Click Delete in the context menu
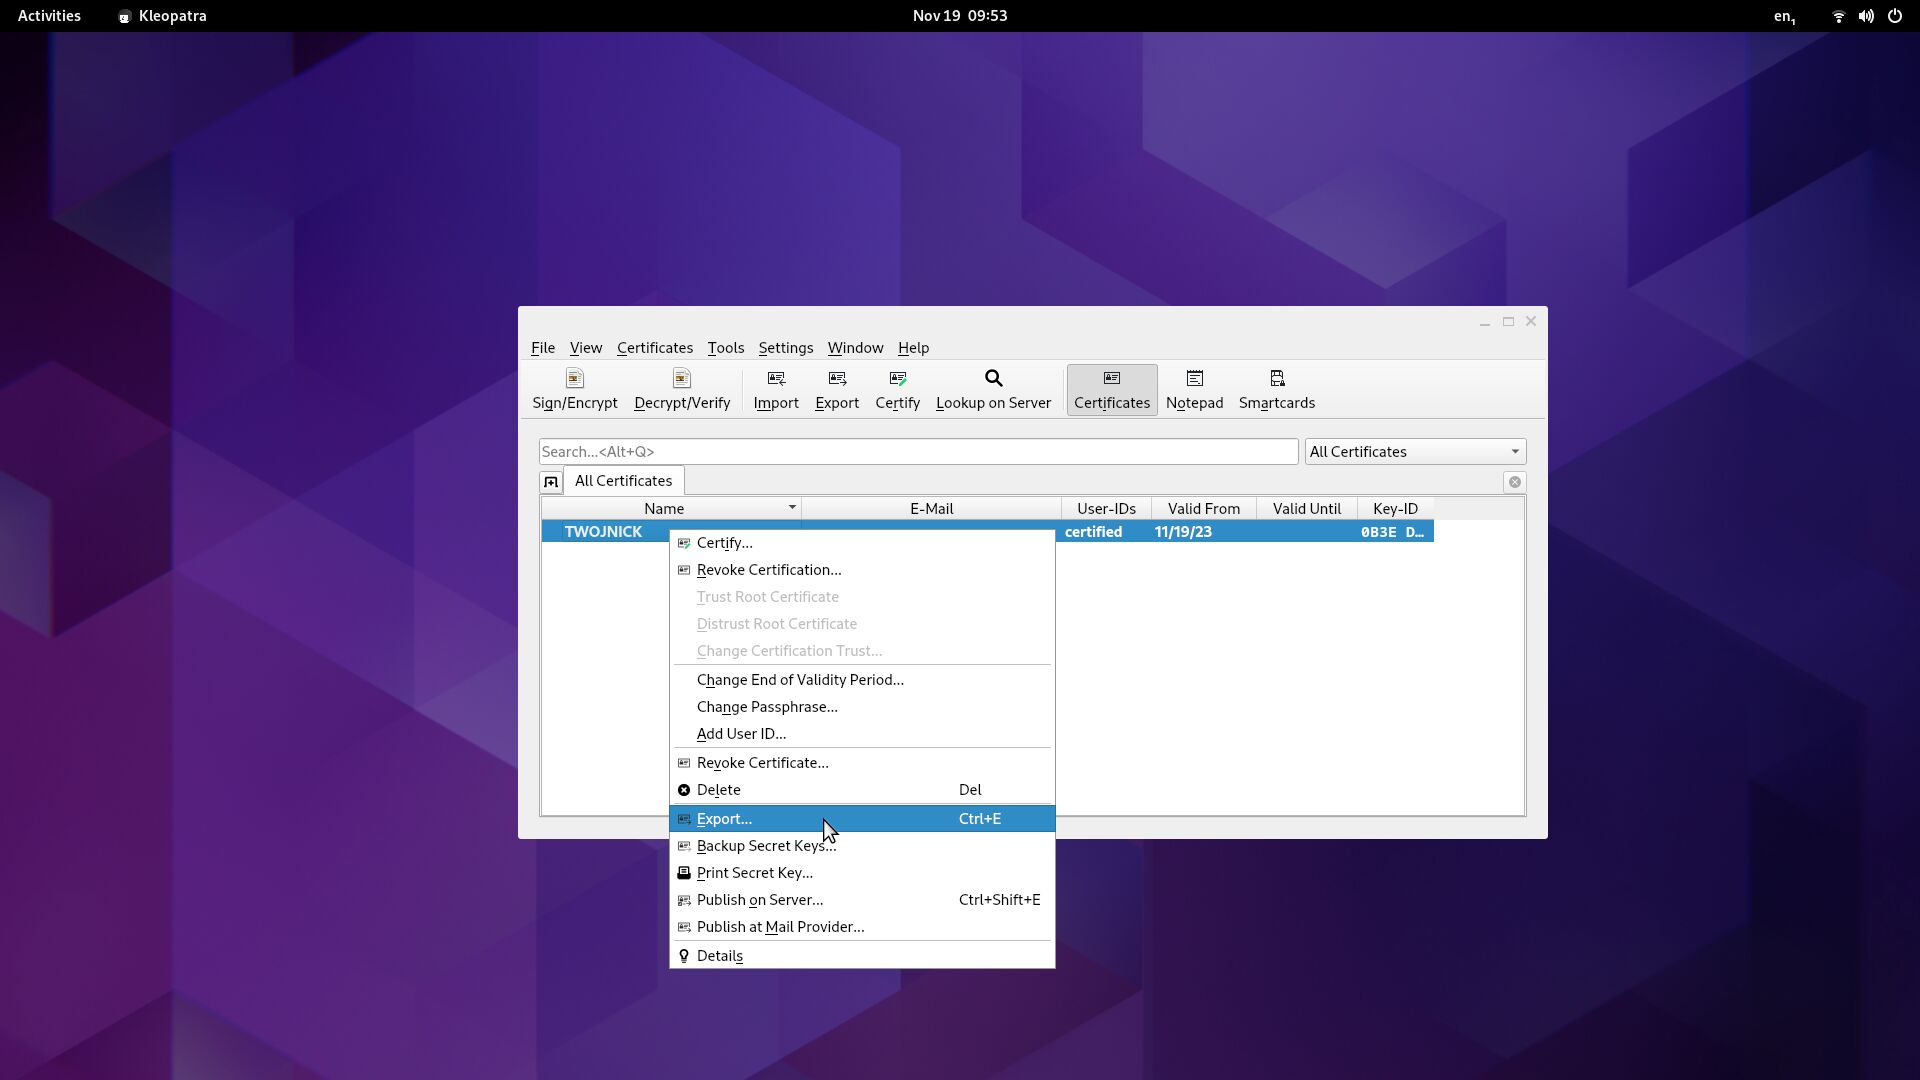 click(x=718, y=790)
